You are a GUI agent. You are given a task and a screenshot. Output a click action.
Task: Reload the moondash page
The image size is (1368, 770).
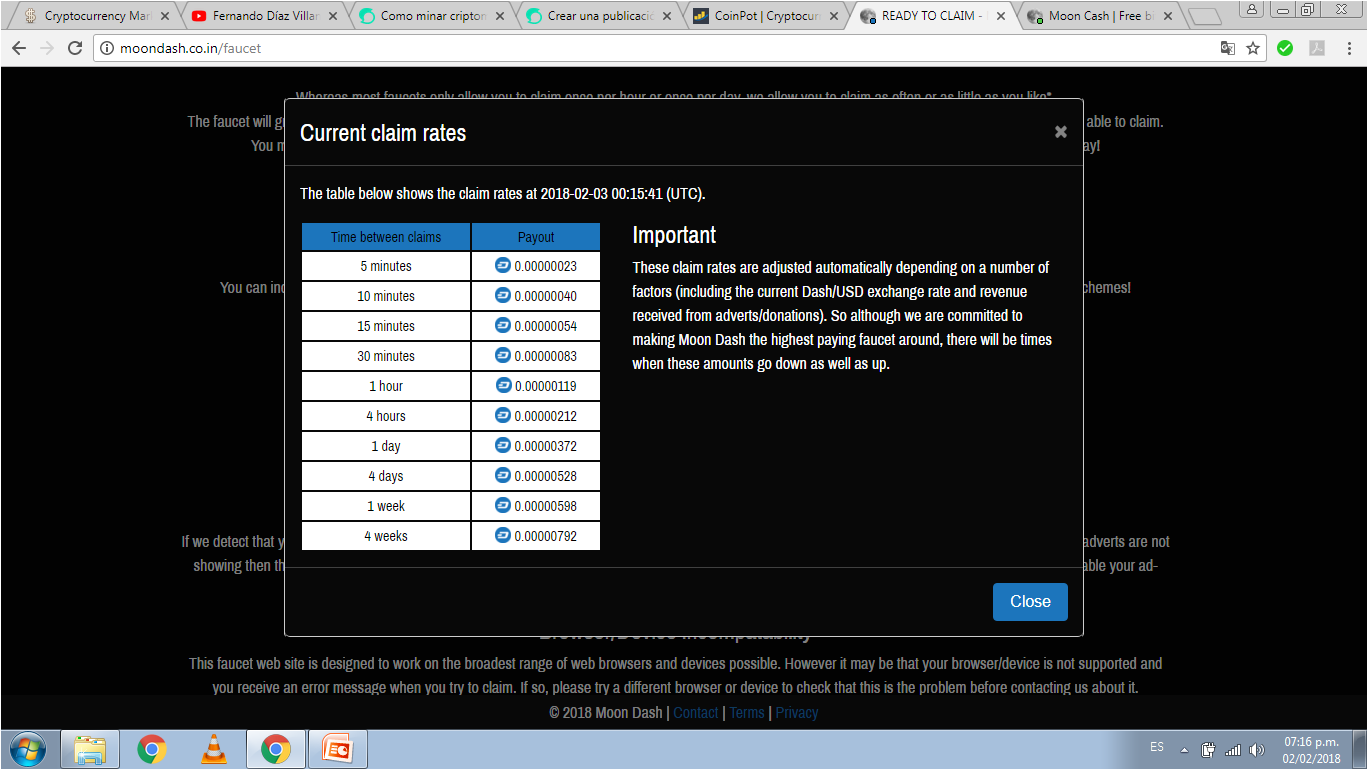pyautogui.click(x=75, y=48)
